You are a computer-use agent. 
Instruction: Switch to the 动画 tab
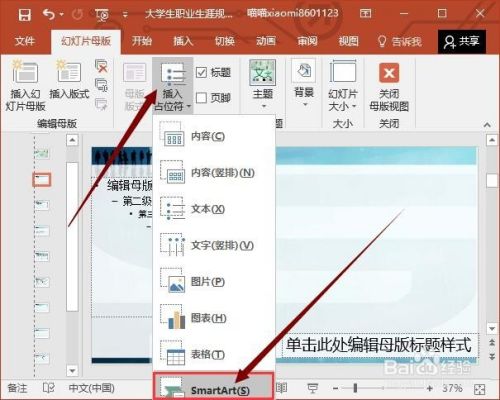(266, 41)
